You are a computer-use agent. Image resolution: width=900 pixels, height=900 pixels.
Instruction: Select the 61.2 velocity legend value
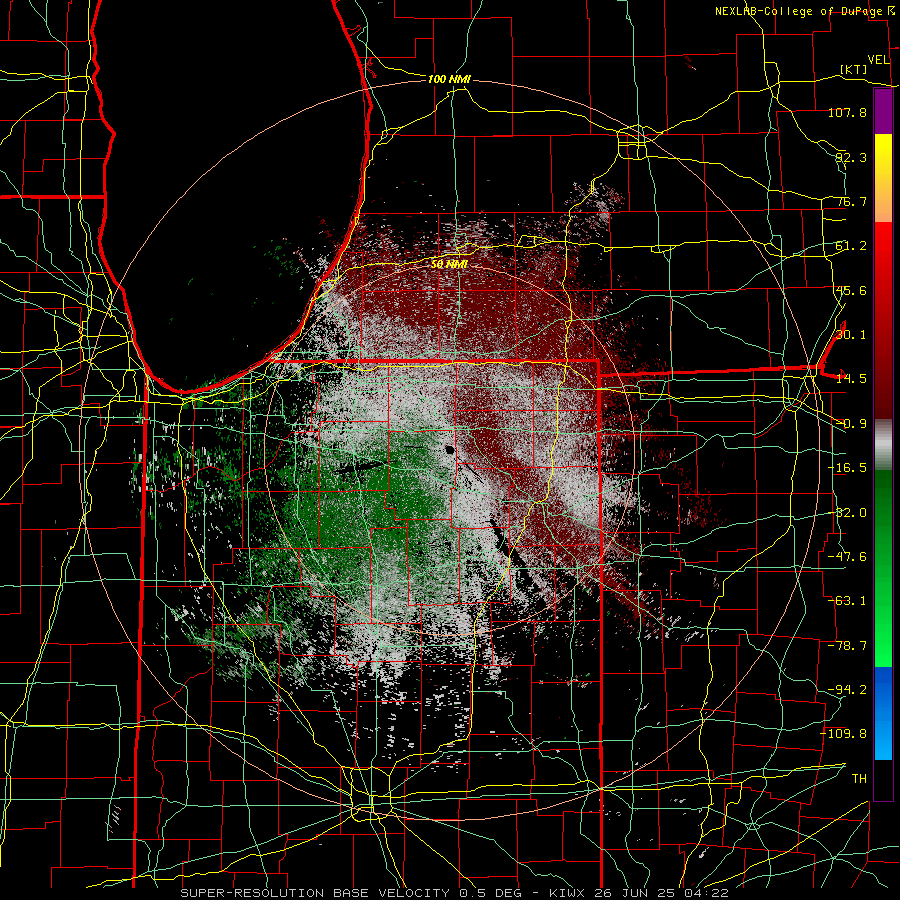851,246
